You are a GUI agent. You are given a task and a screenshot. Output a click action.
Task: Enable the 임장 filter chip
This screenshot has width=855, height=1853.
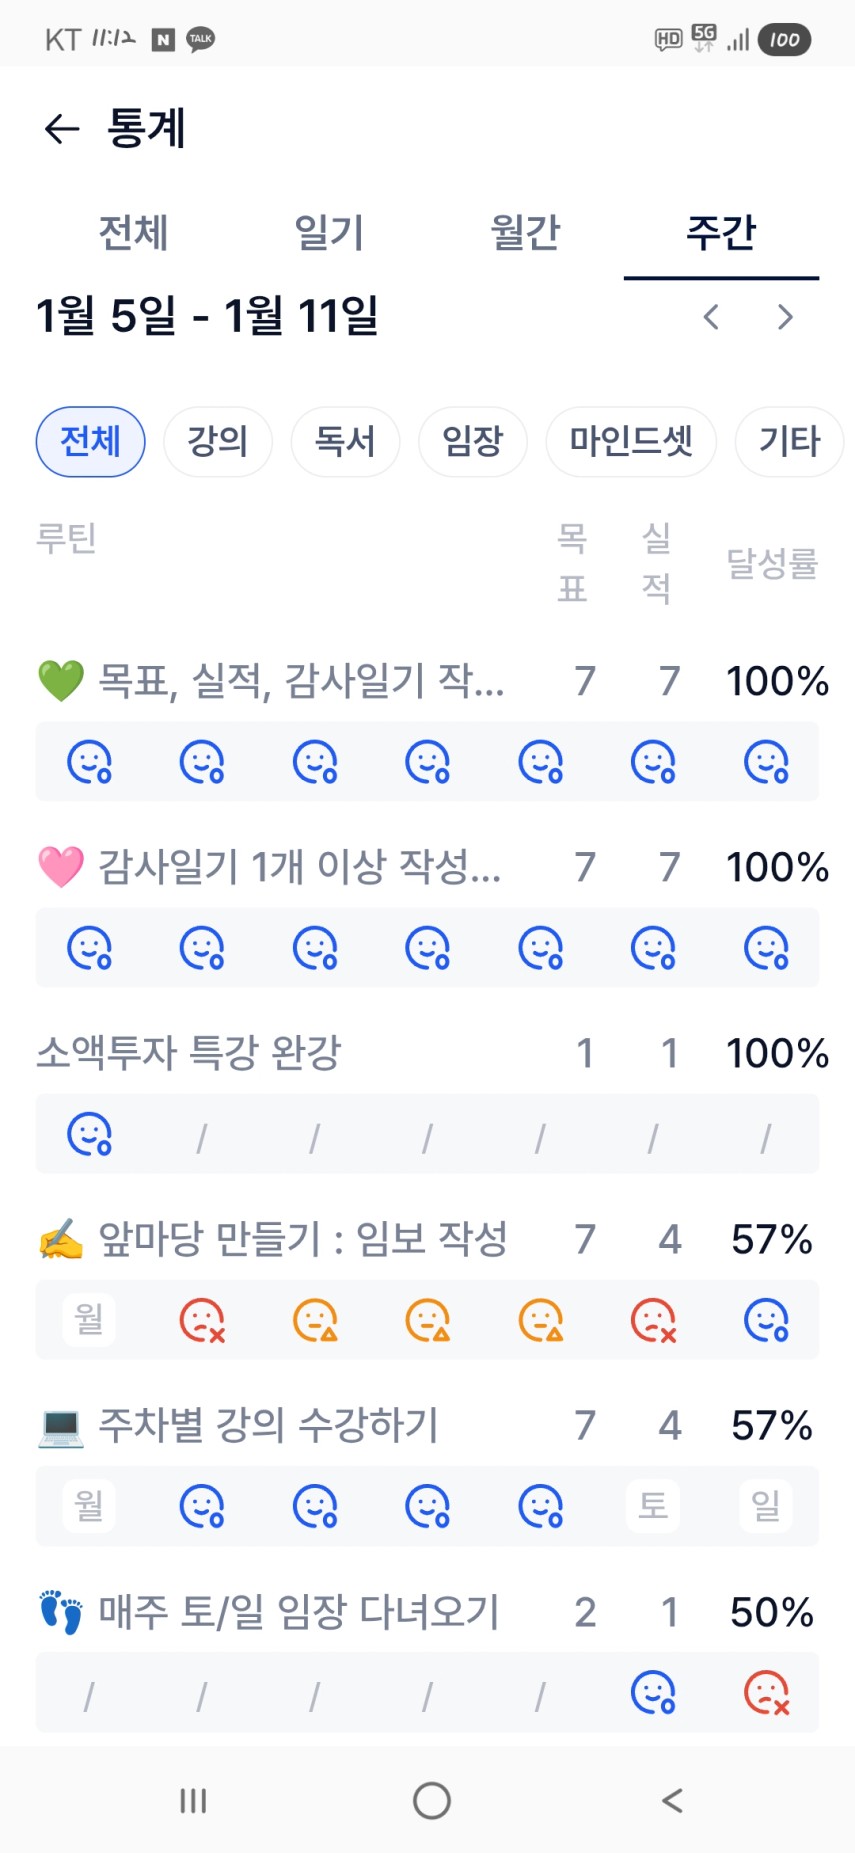click(x=472, y=441)
